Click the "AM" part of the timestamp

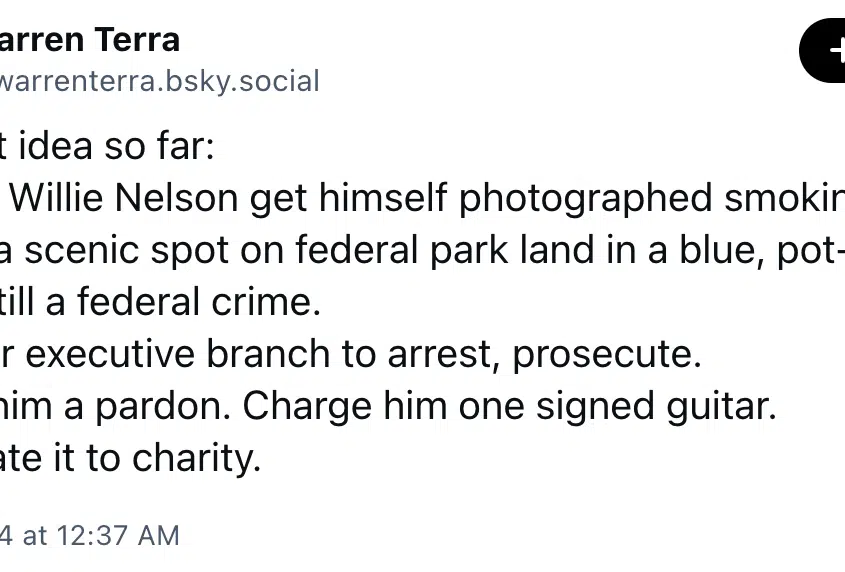[158, 535]
